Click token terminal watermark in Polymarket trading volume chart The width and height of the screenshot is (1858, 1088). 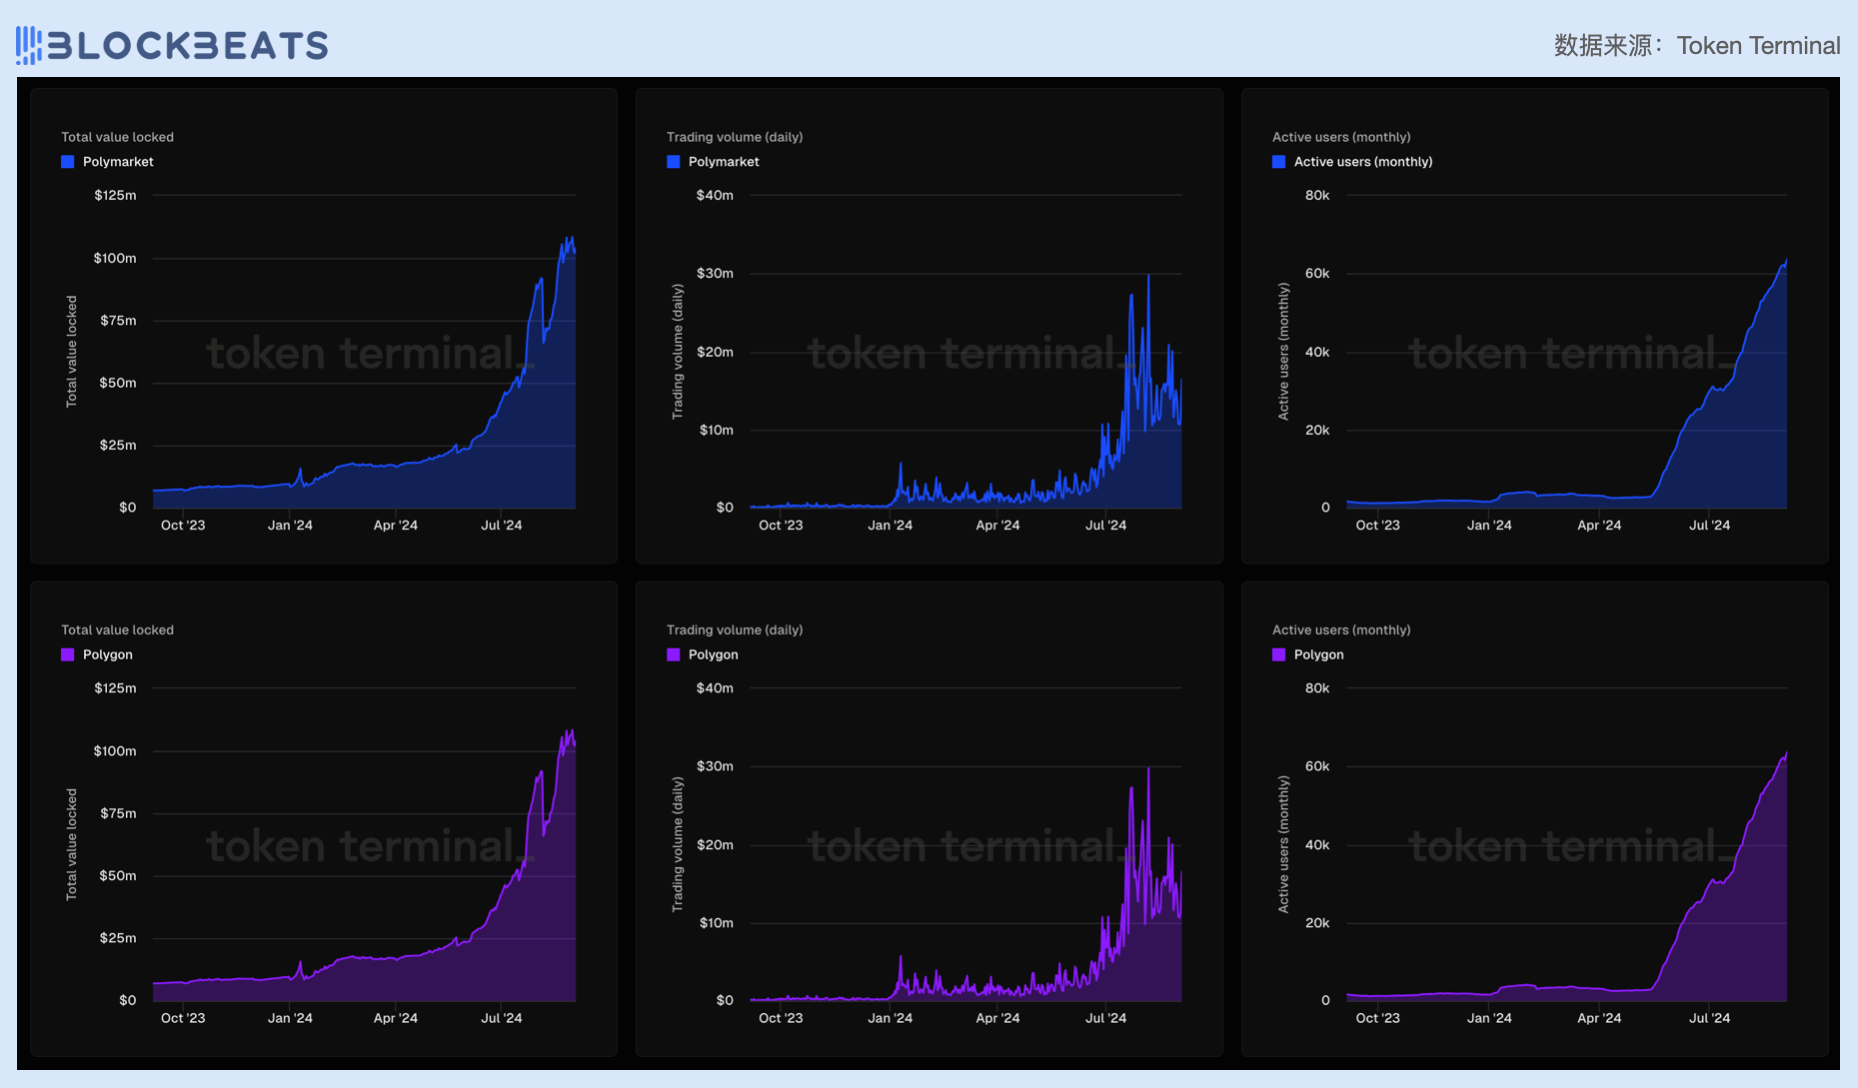(965, 353)
